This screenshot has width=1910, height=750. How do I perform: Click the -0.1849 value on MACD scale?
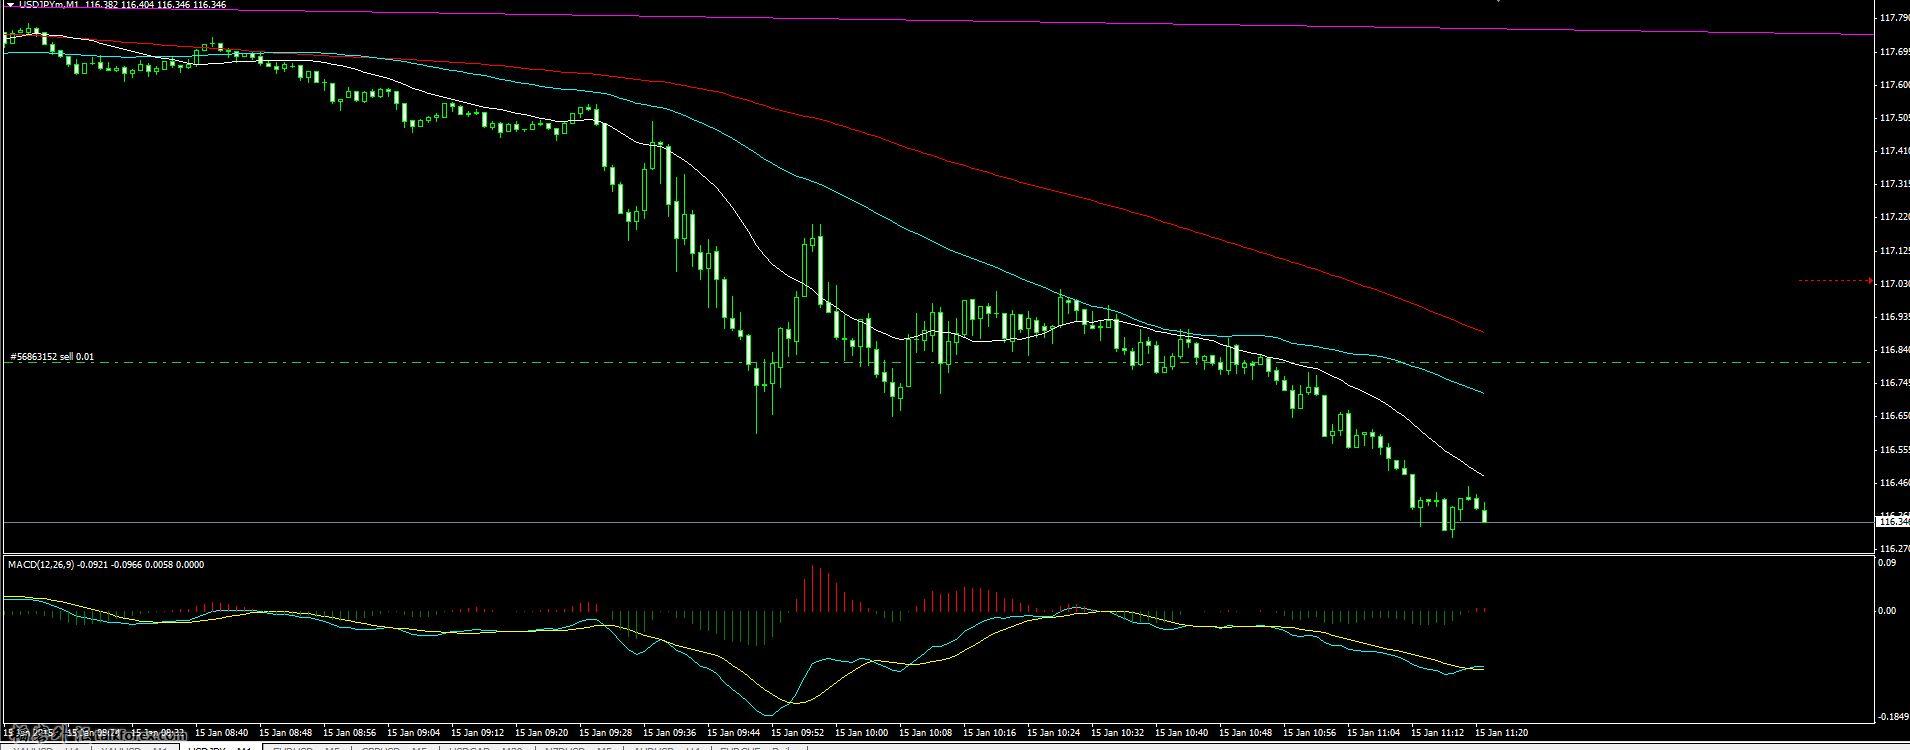click(x=1892, y=716)
